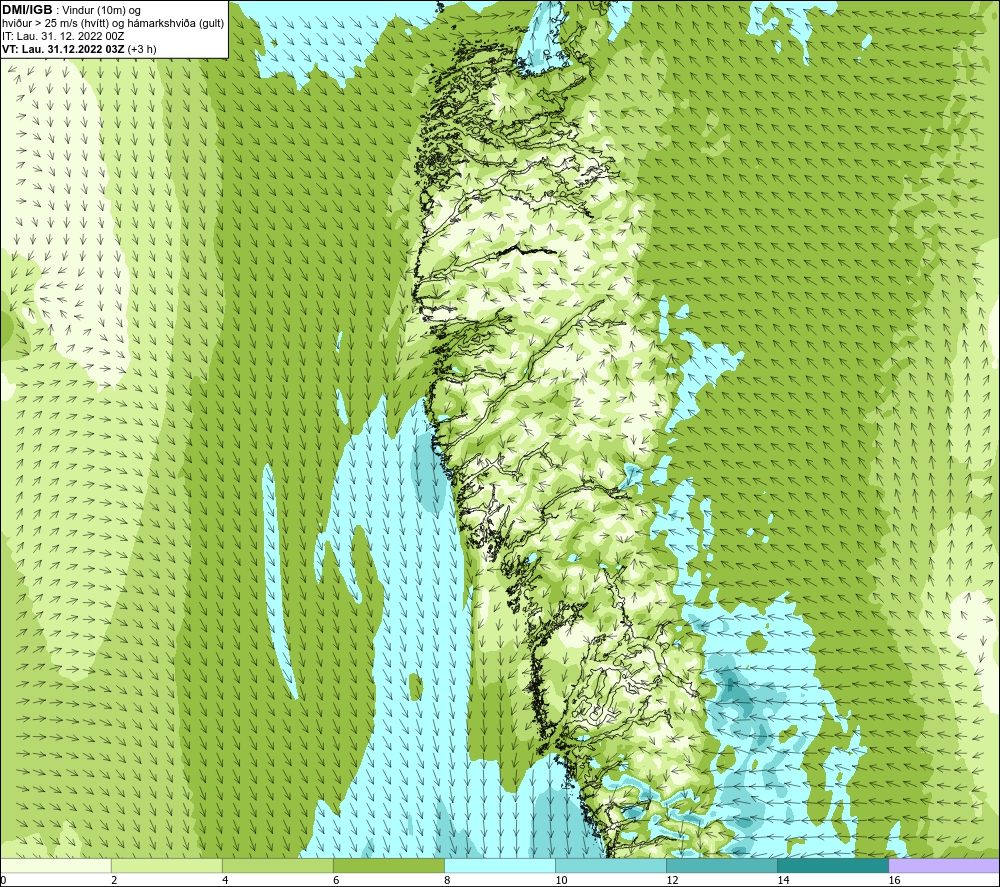
Task: Click the legend tick label 14
Action: coord(783,880)
